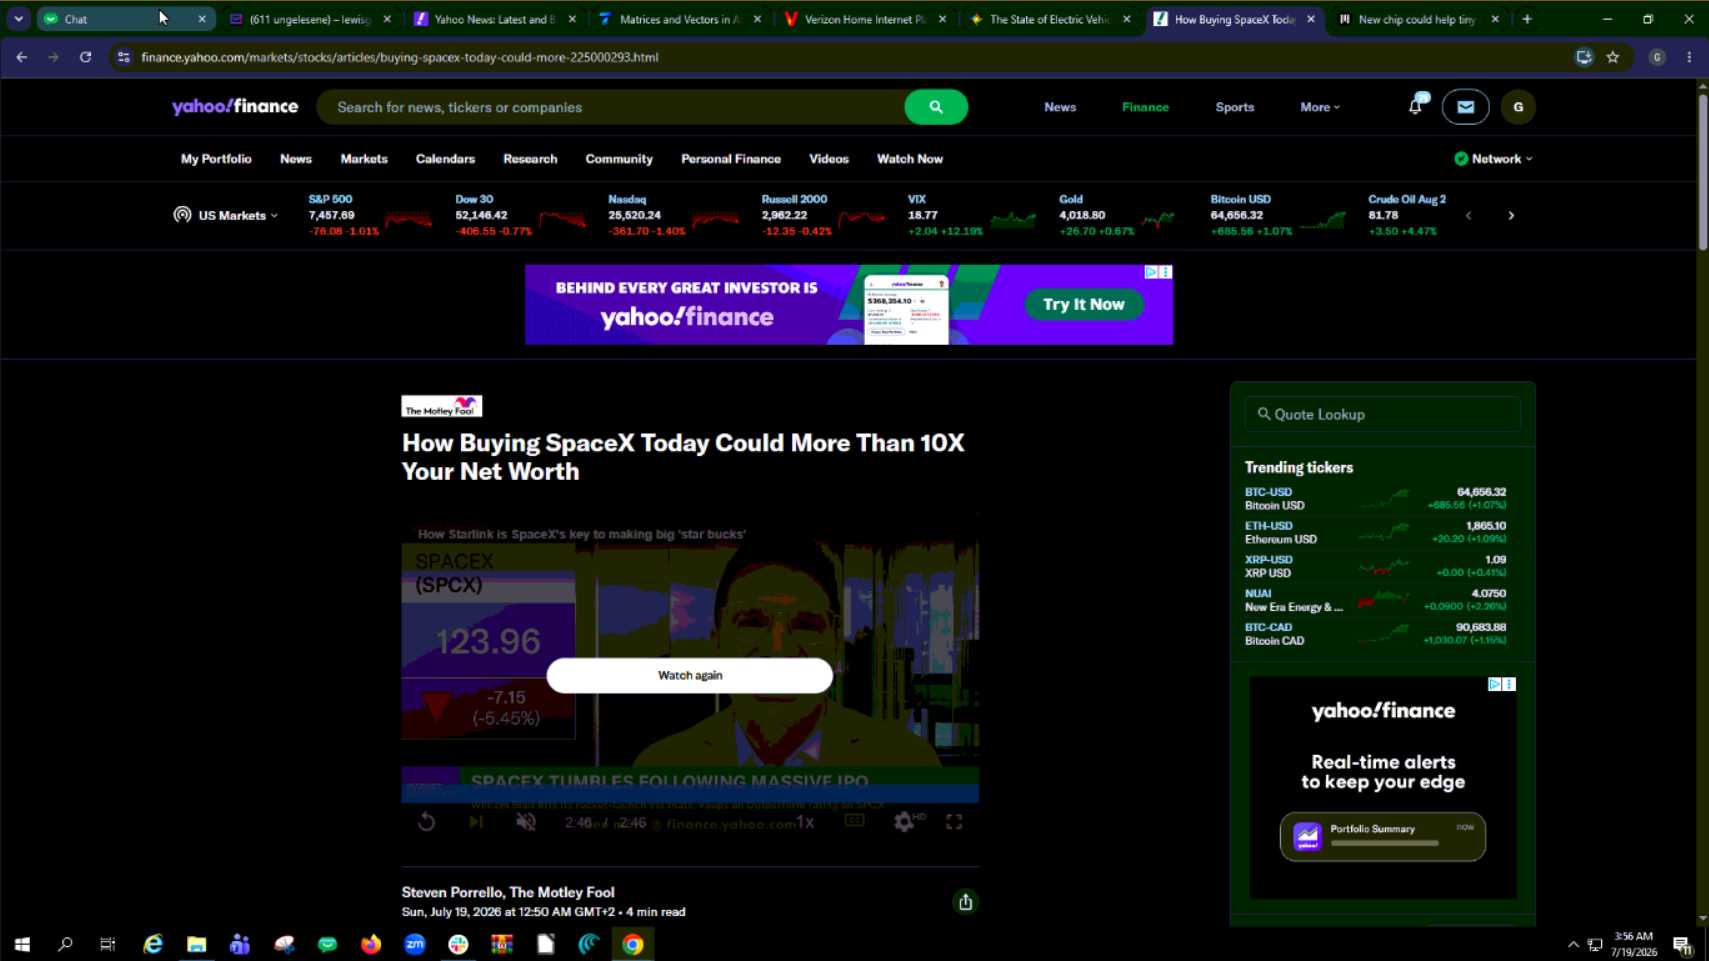Open Chrome's three-dot menu

point(1689,57)
